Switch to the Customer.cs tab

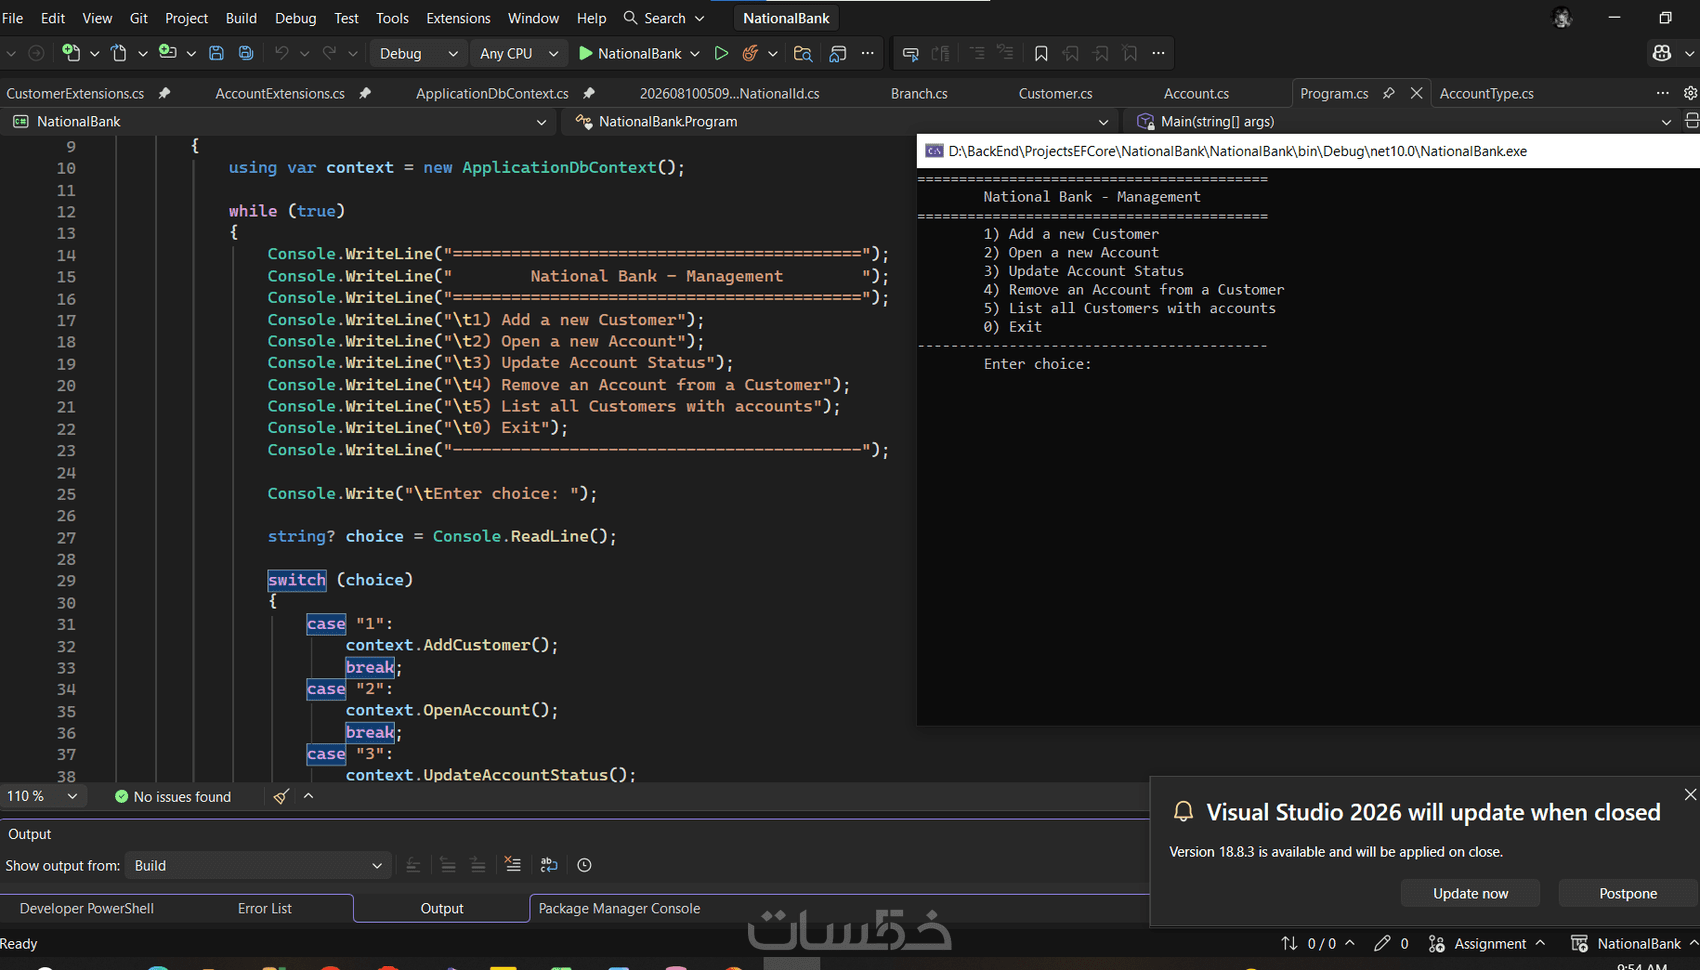1055,93
